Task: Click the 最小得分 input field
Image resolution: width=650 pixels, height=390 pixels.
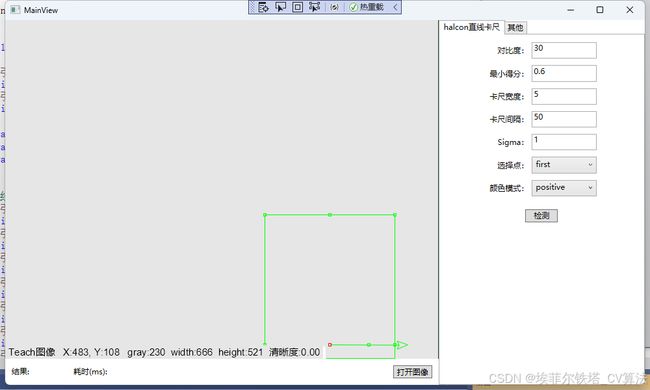Action: [x=564, y=73]
